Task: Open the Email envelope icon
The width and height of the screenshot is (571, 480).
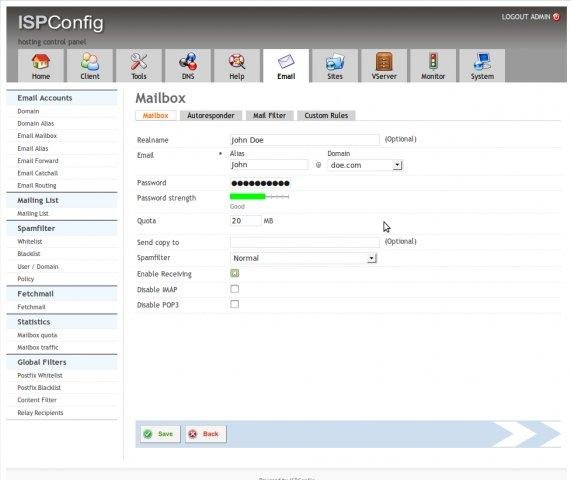Action: (286, 61)
